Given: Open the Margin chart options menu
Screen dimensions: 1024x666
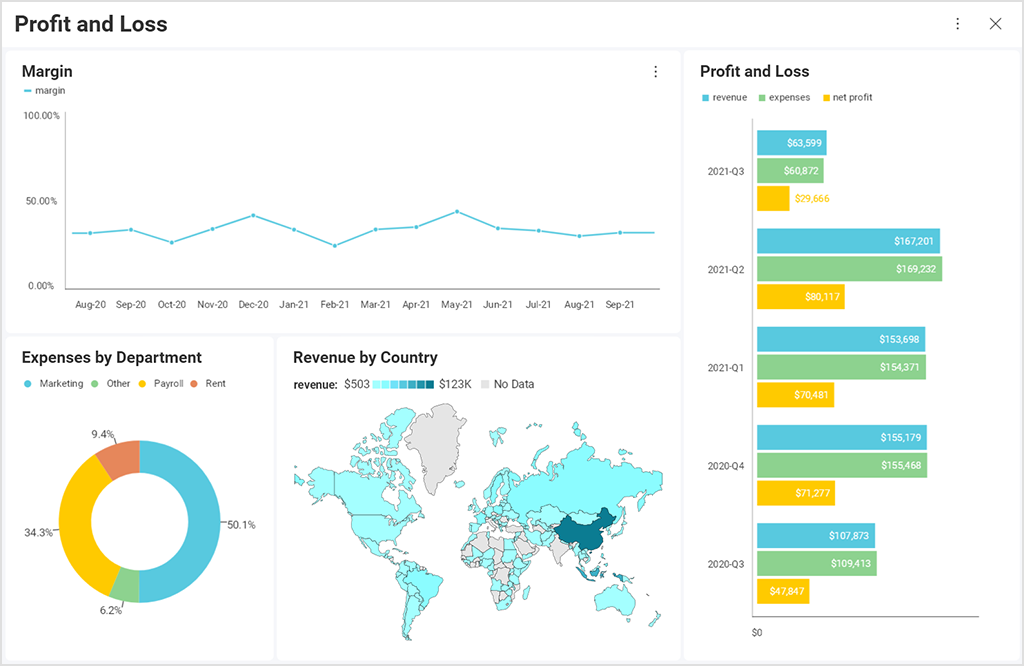Looking at the screenshot, I should [655, 71].
